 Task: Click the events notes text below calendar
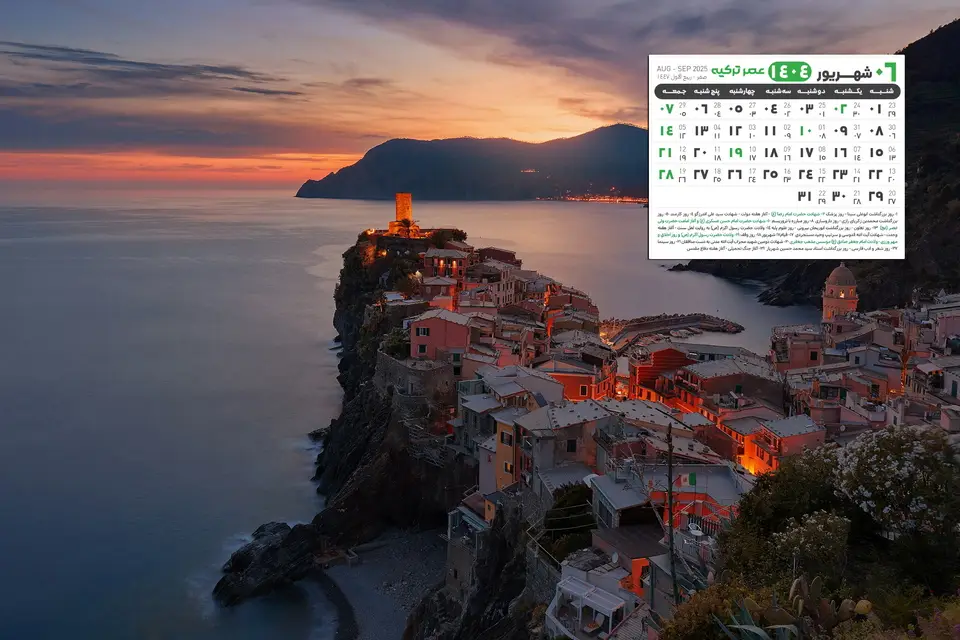click(776, 232)
